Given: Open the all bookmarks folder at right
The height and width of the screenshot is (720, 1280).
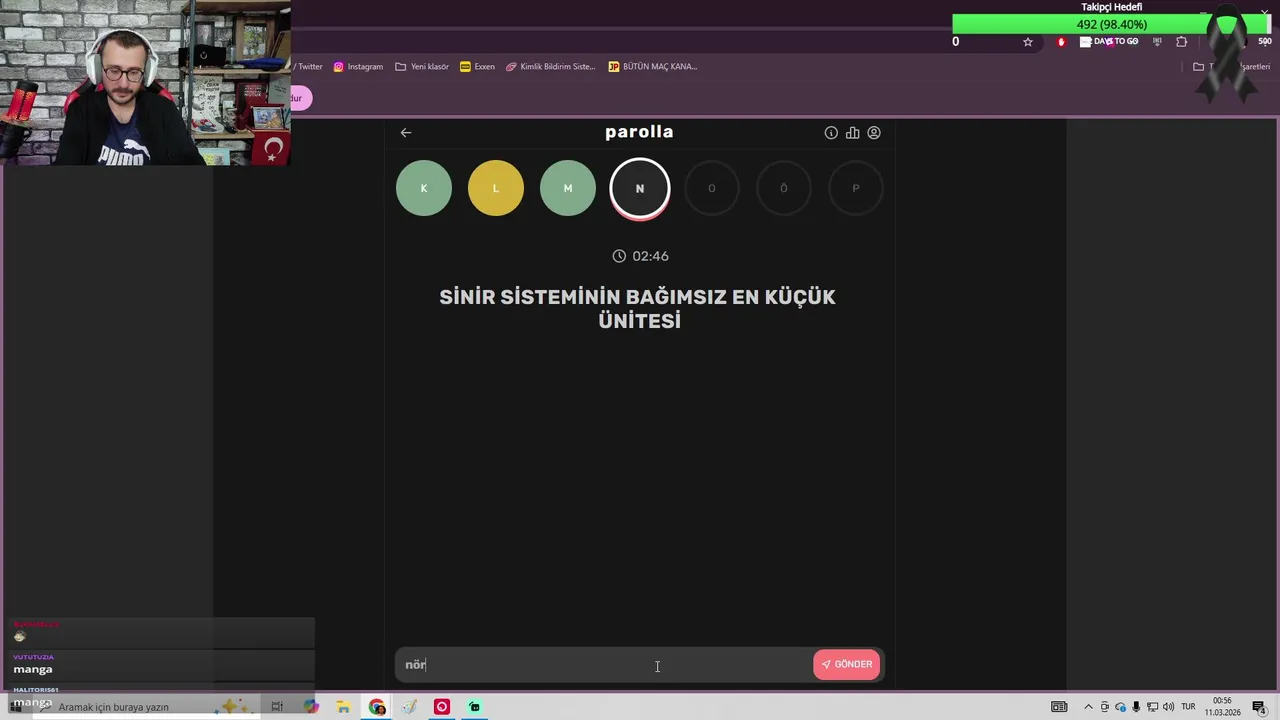Looking at the screenshot, I should pos(1231,67).
